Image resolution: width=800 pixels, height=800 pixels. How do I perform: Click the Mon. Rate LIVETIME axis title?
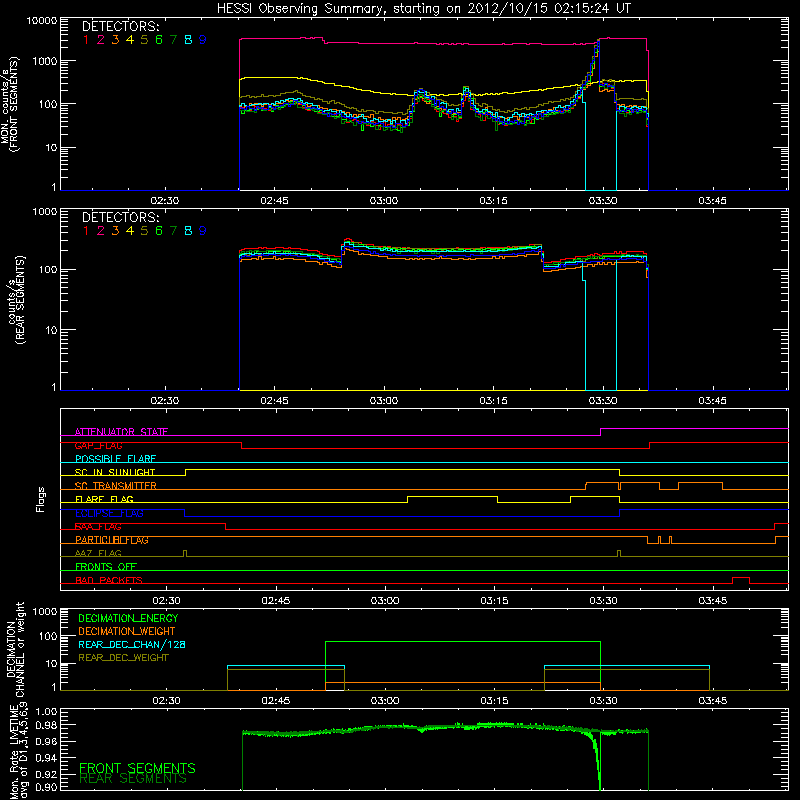18,751
